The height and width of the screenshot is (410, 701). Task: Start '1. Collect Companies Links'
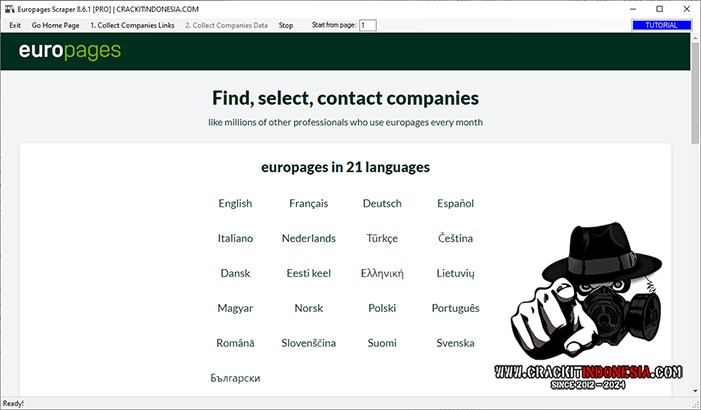tap(132, 25)
